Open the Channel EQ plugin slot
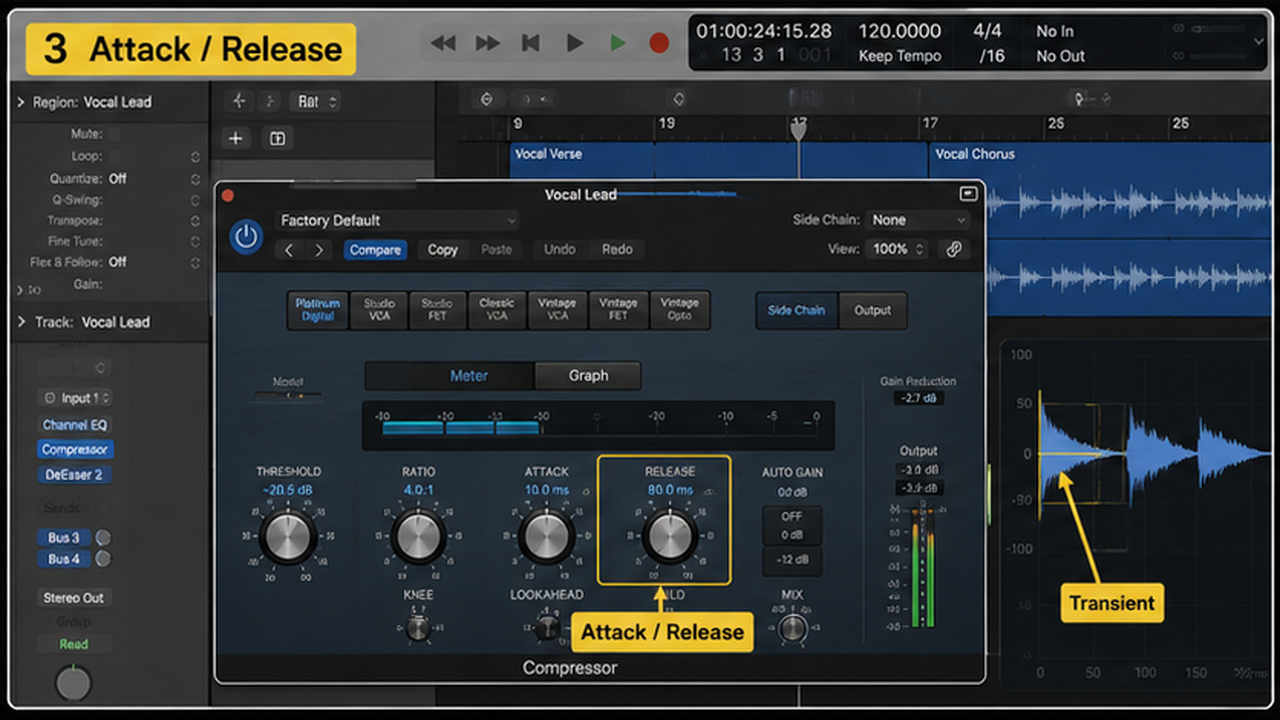1280x720 pixels. tap(75, 425)
